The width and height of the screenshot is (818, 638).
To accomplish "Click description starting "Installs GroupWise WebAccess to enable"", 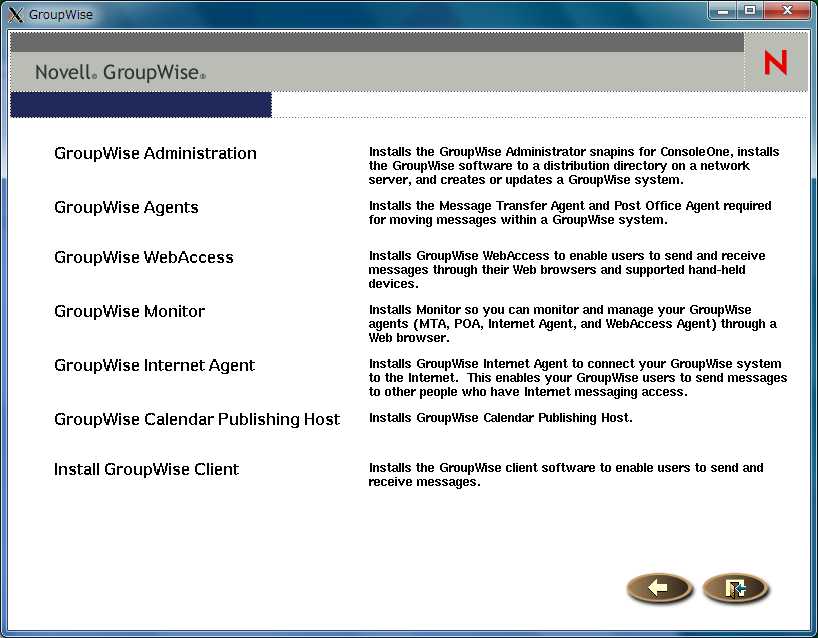I will tap(567, 270).
